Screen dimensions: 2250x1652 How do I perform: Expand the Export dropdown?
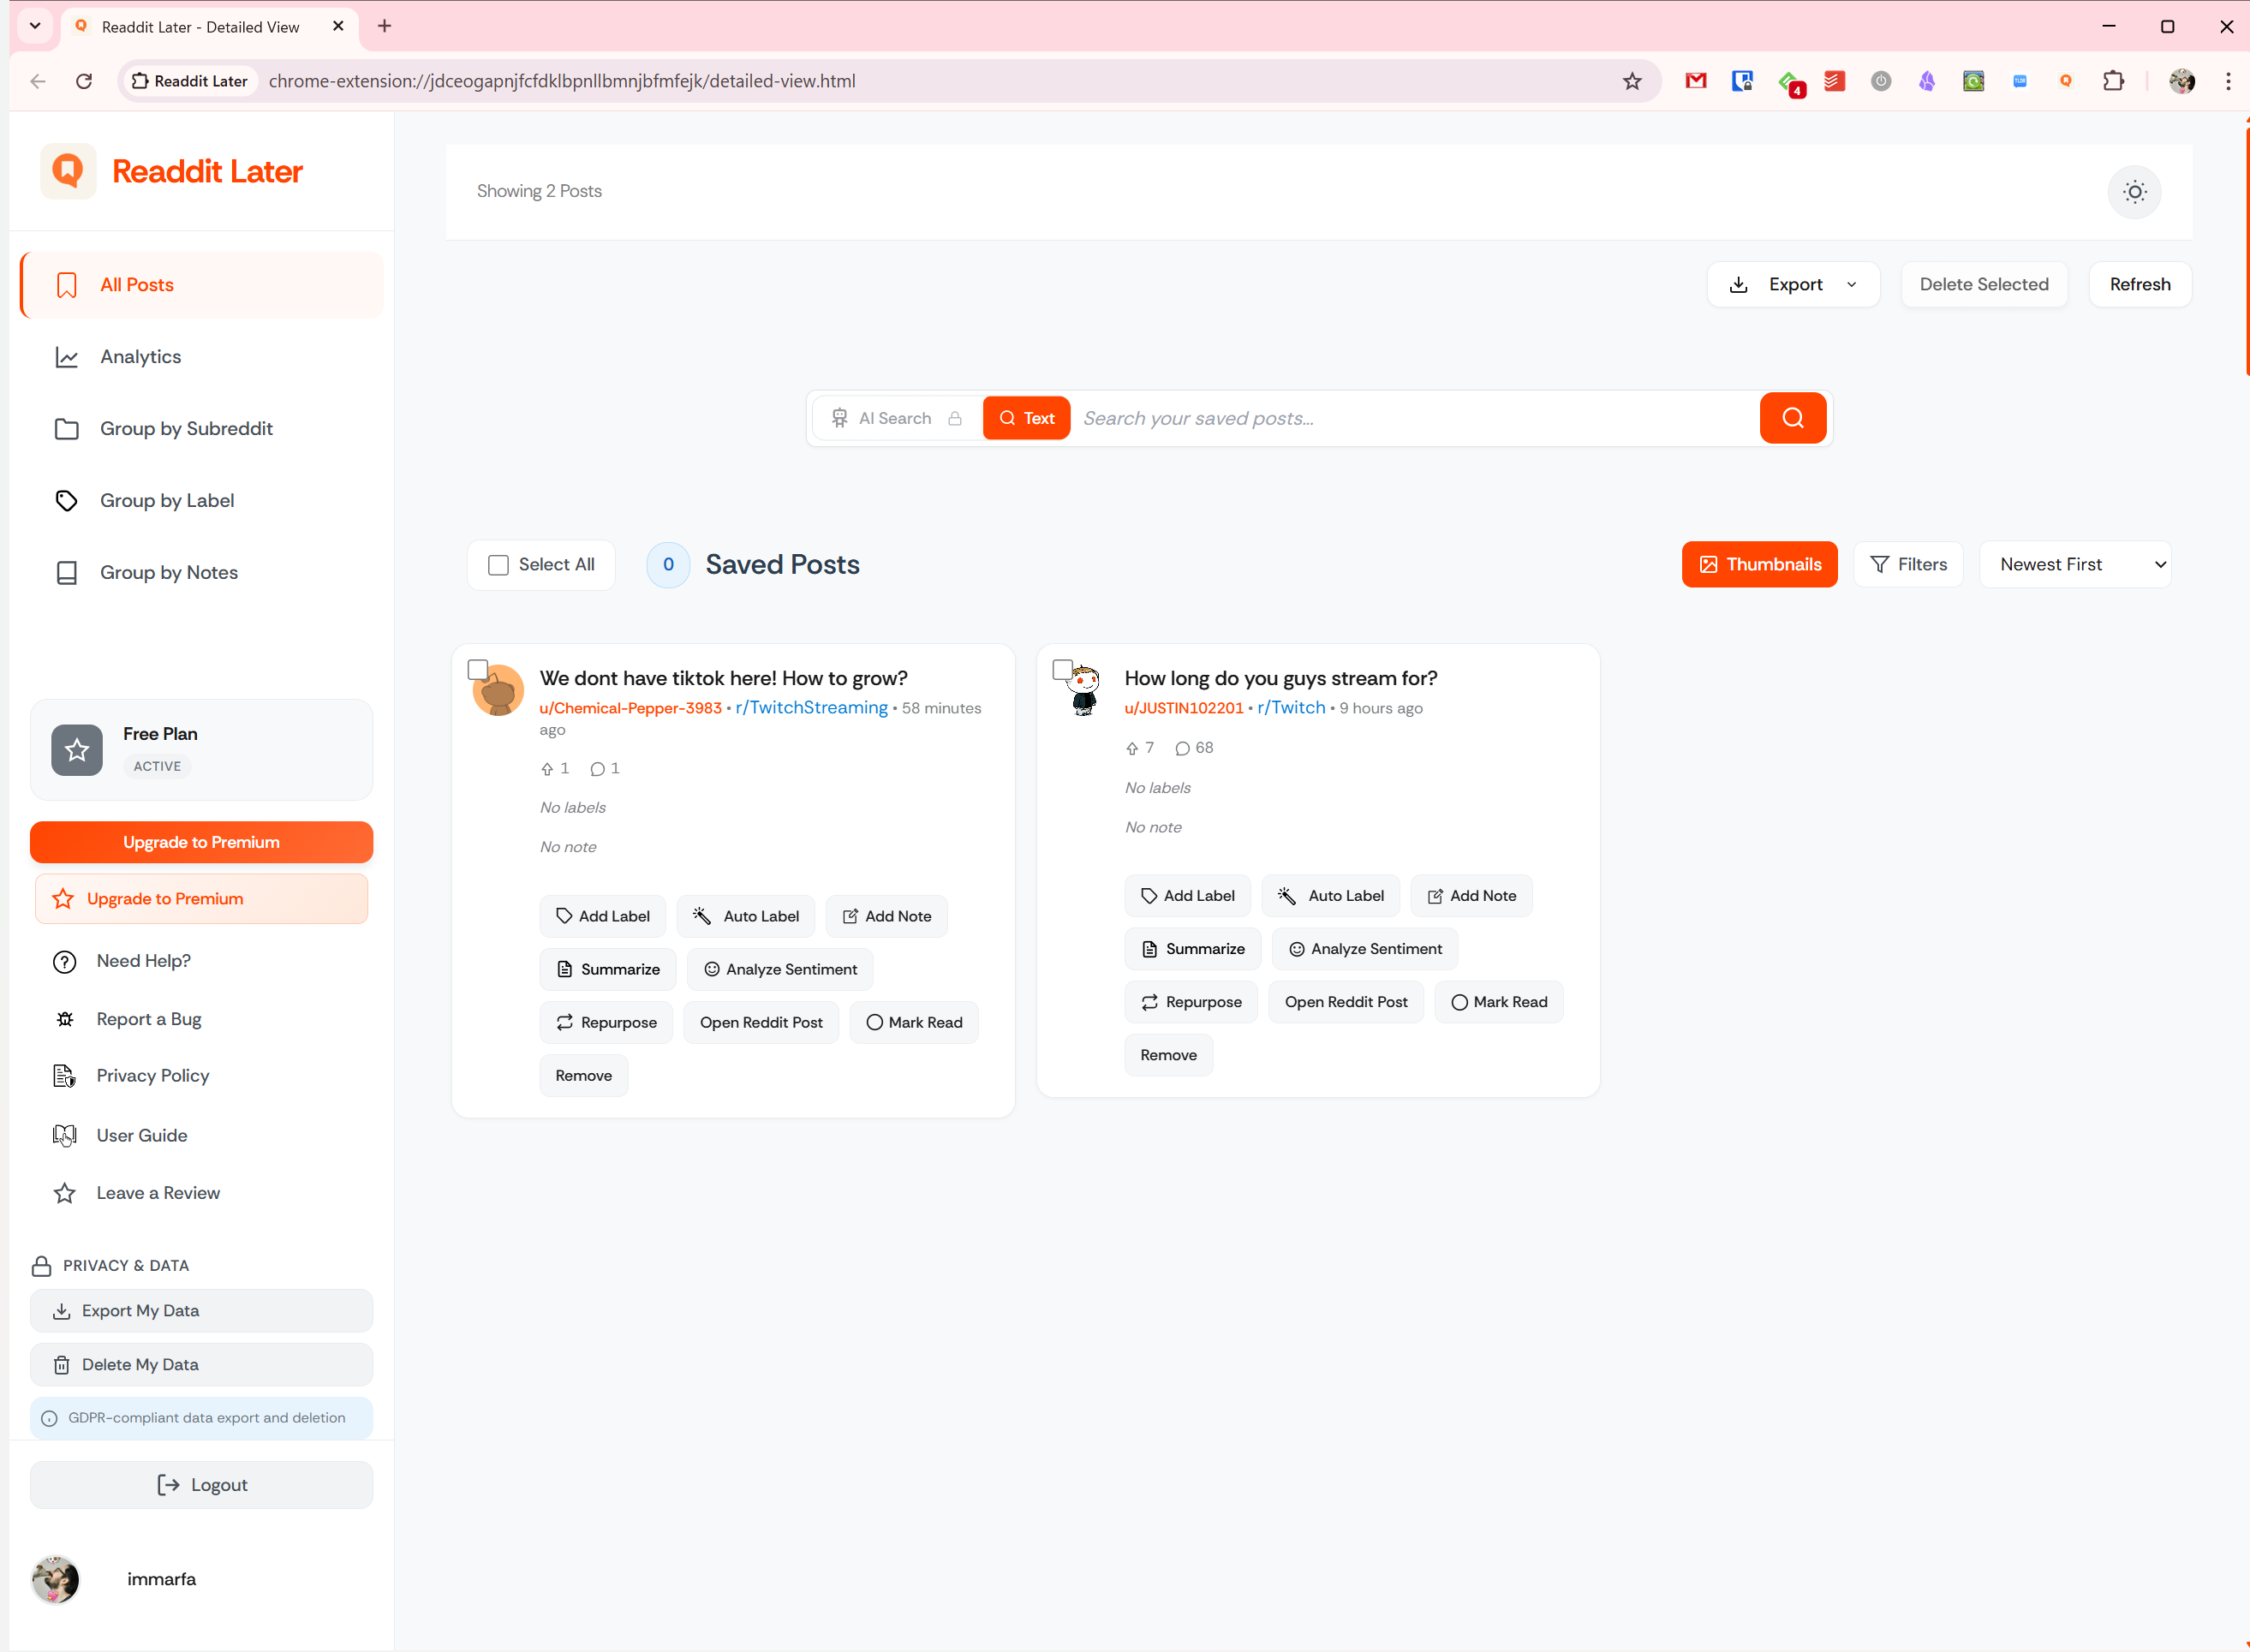(1793, 285)
